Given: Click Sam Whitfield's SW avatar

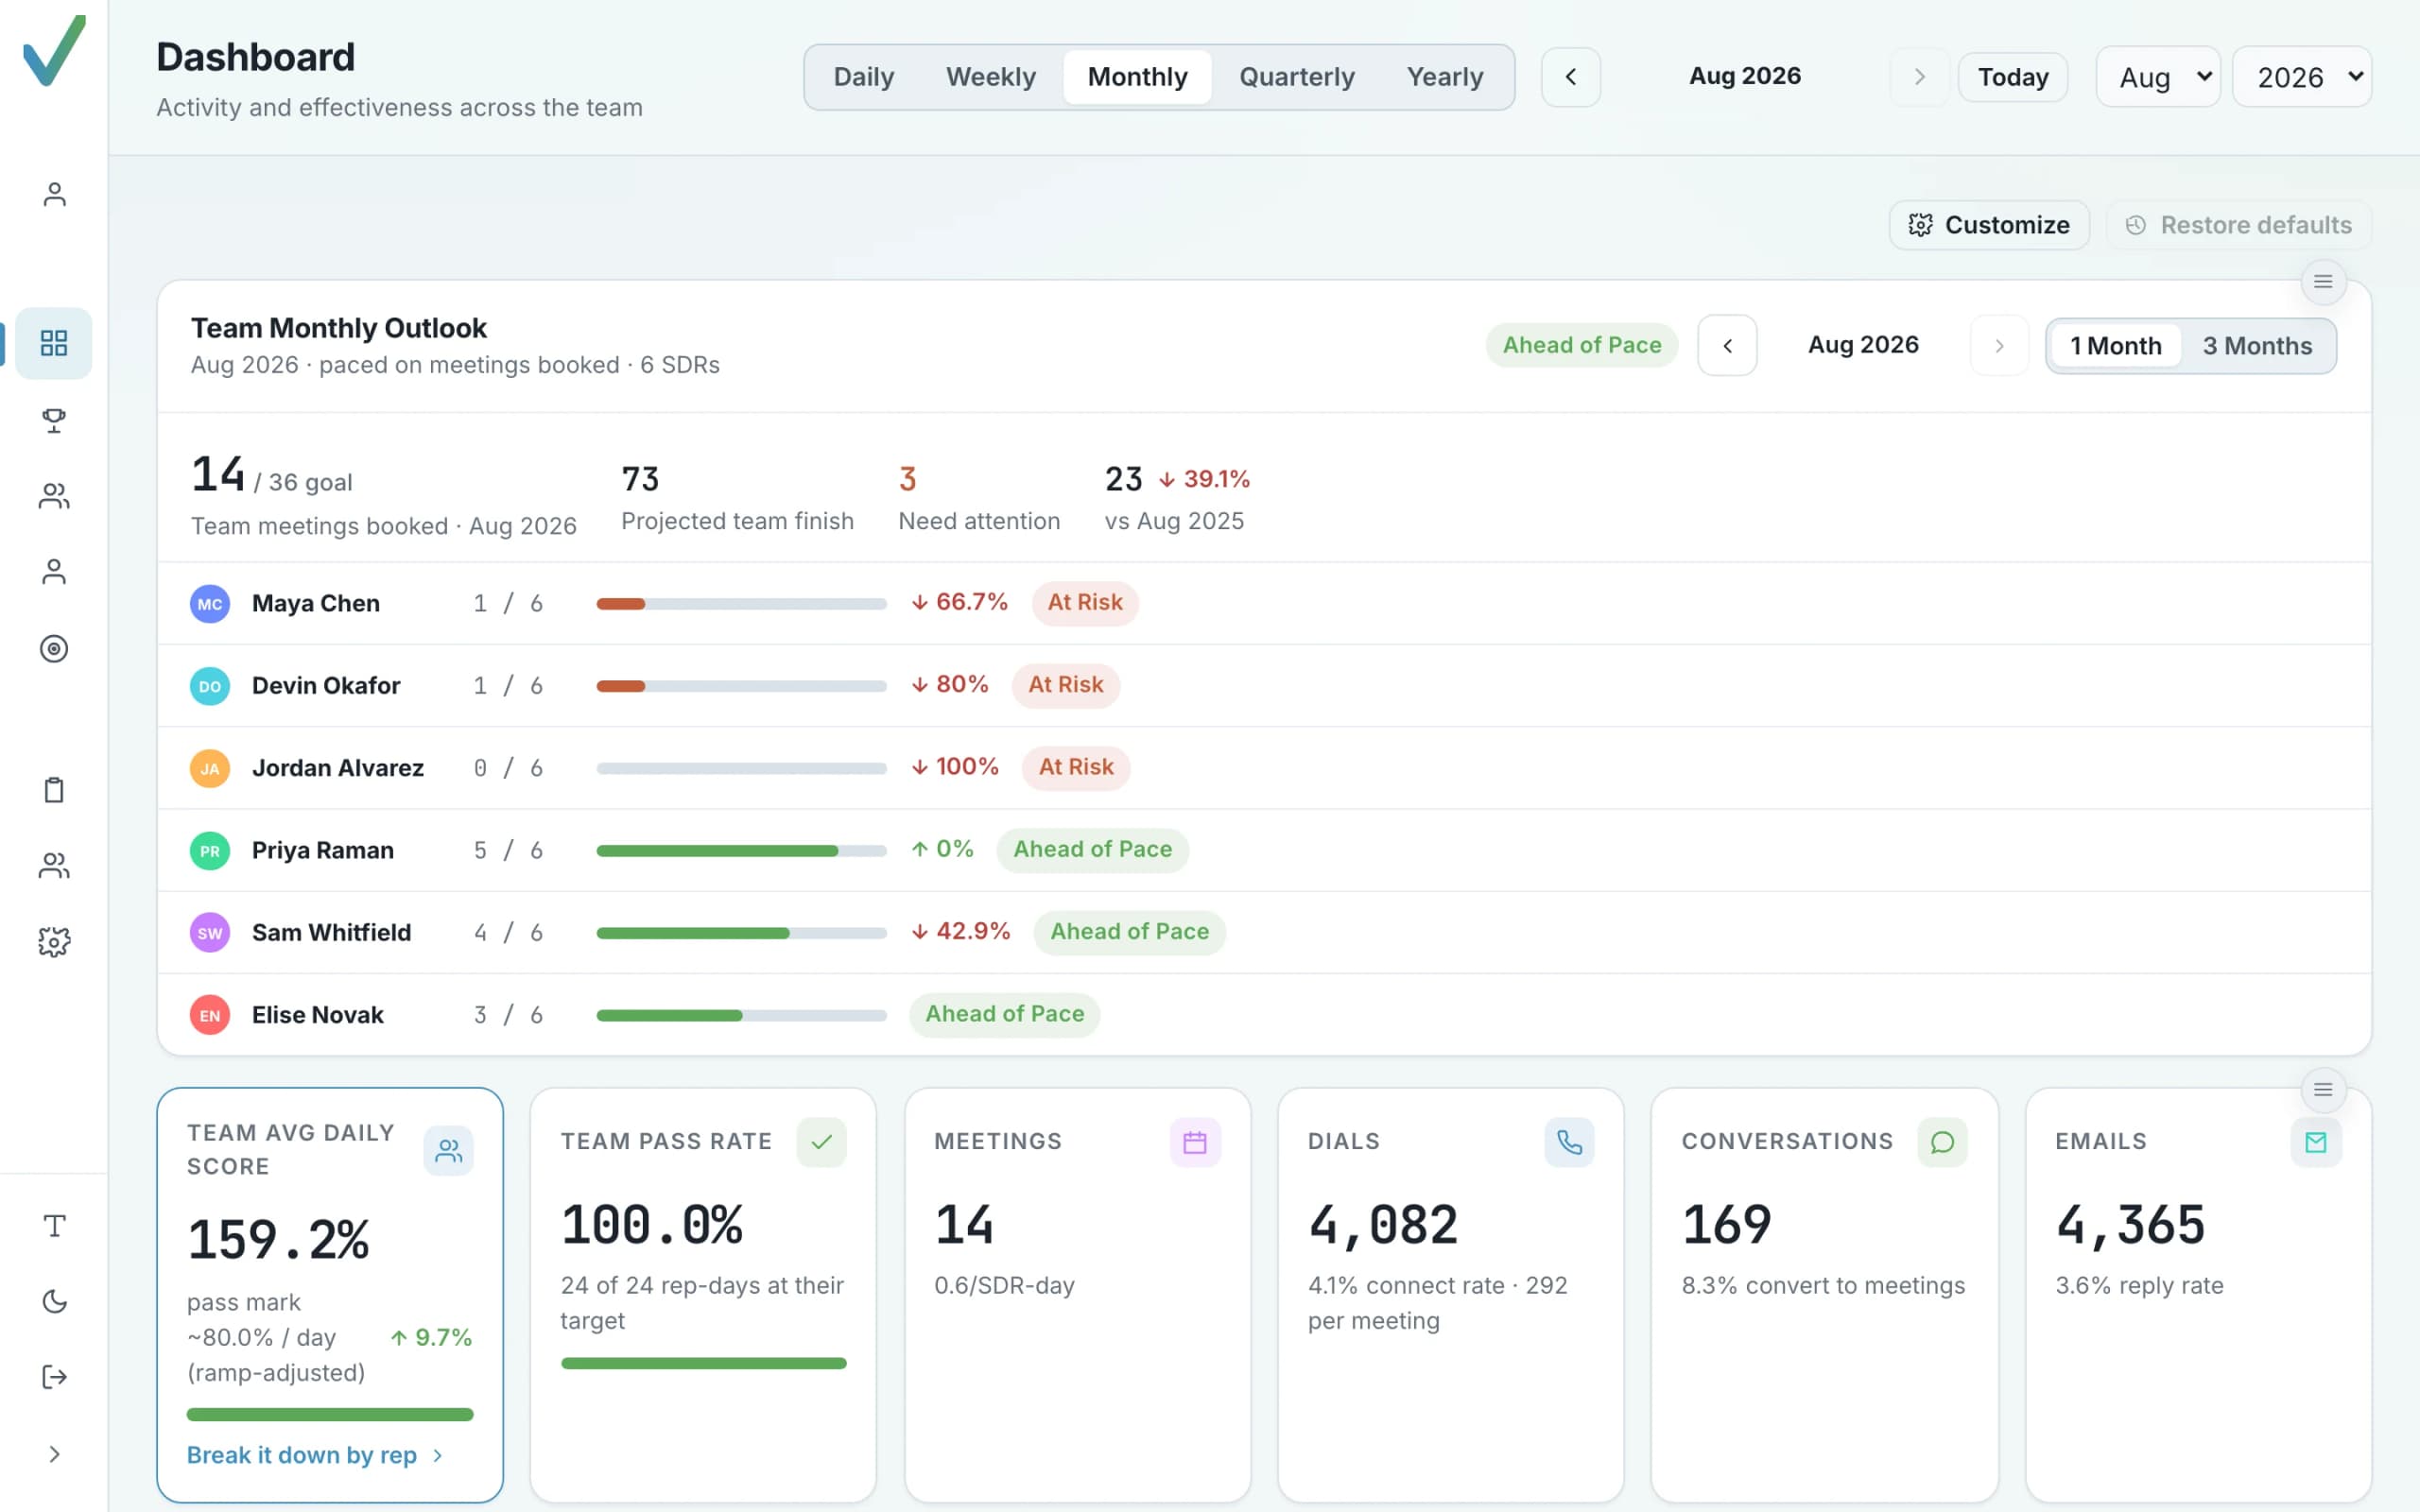Looking at the screenshot, I should click(x=210, y=933).
